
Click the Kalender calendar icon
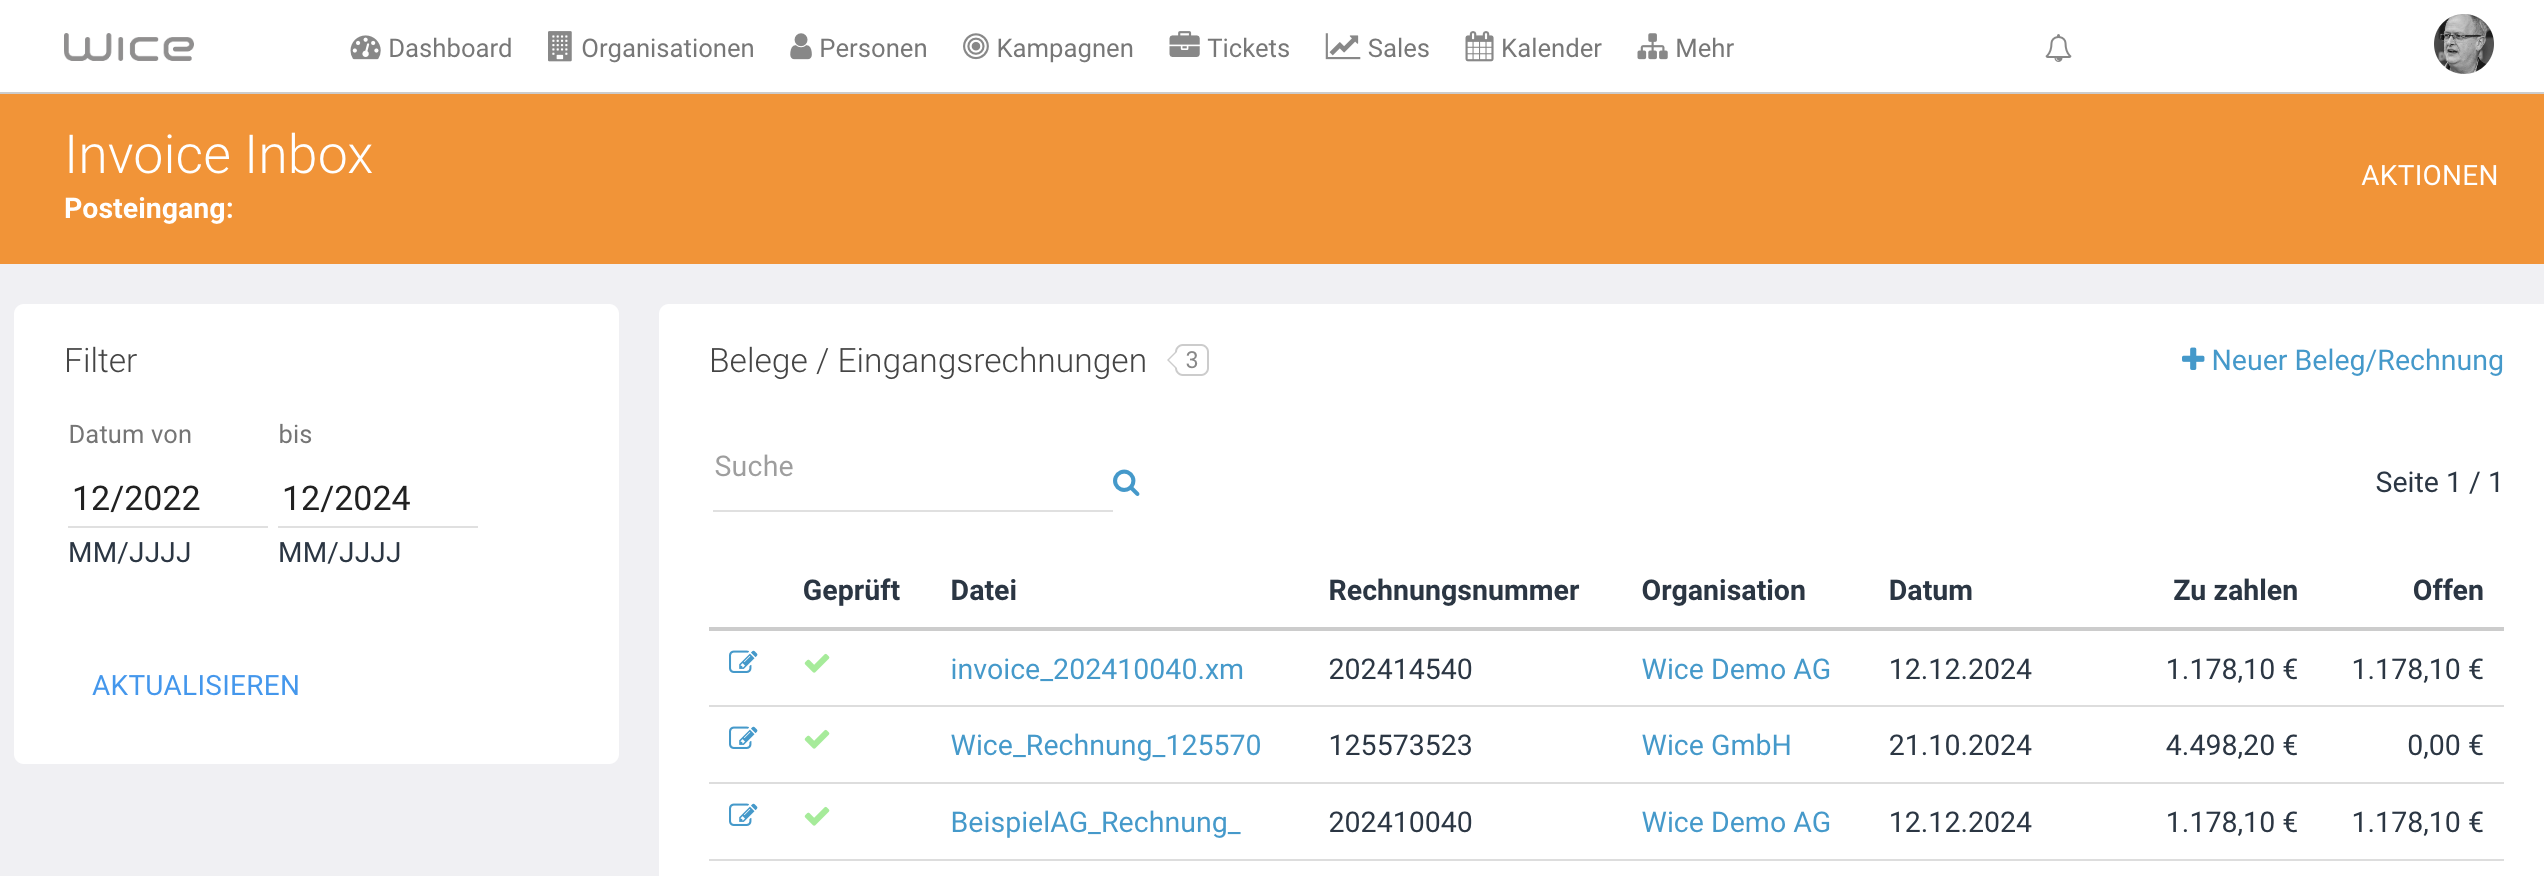click(x=1479, y=47)
